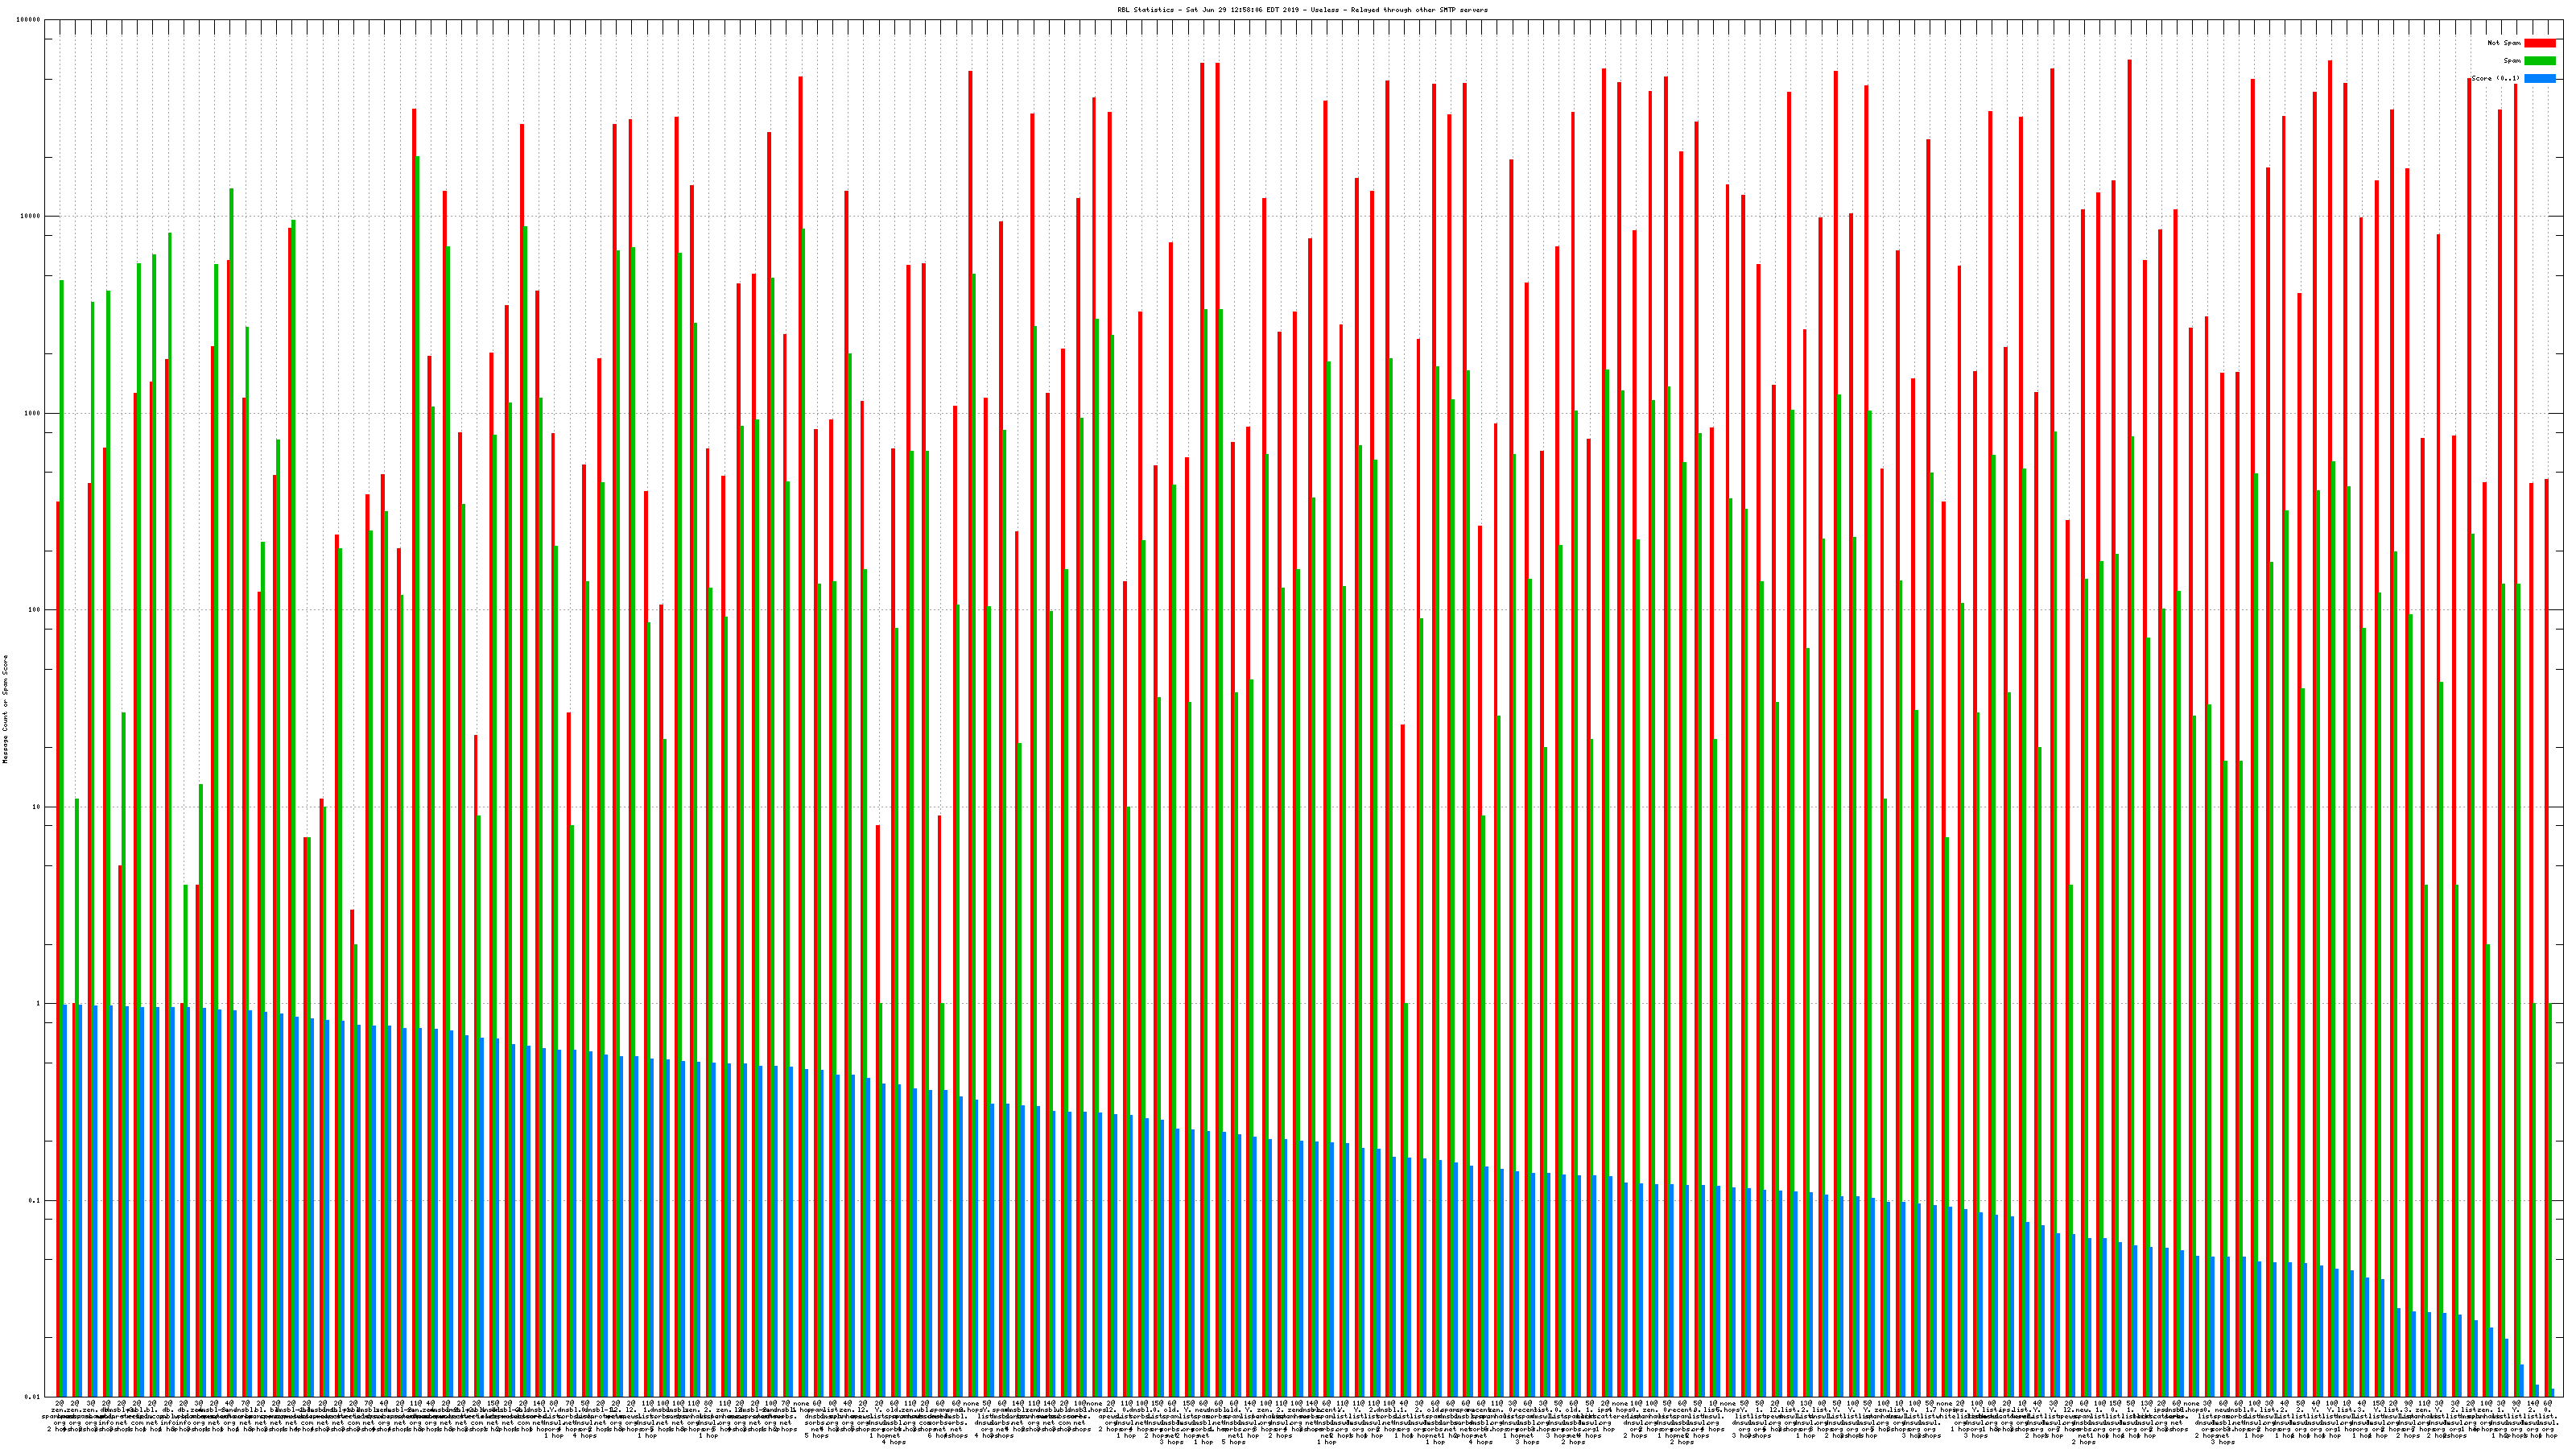
Task: Click the 100000 y-axis tick label
Action: coord(28,20)
